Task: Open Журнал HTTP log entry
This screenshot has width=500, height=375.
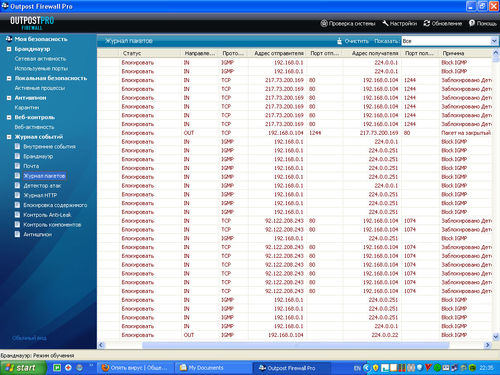Action: click(x=40, y=195)
